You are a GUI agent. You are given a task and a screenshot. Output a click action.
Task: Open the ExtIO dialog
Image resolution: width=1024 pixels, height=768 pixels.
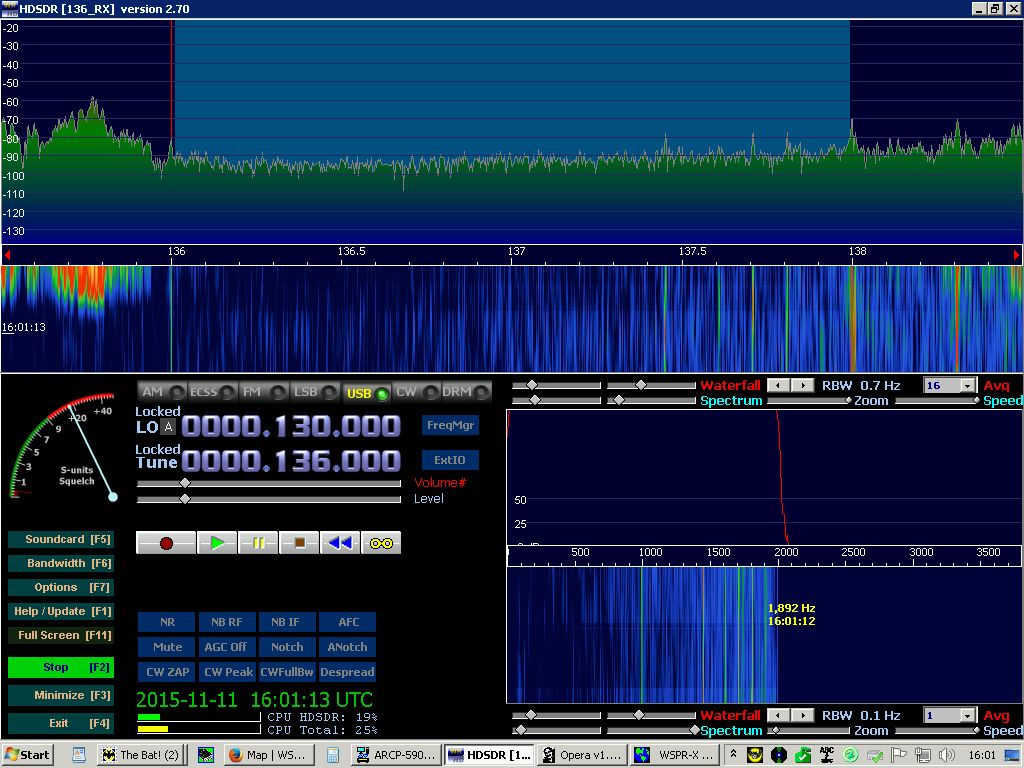click(x=450, y=460)
